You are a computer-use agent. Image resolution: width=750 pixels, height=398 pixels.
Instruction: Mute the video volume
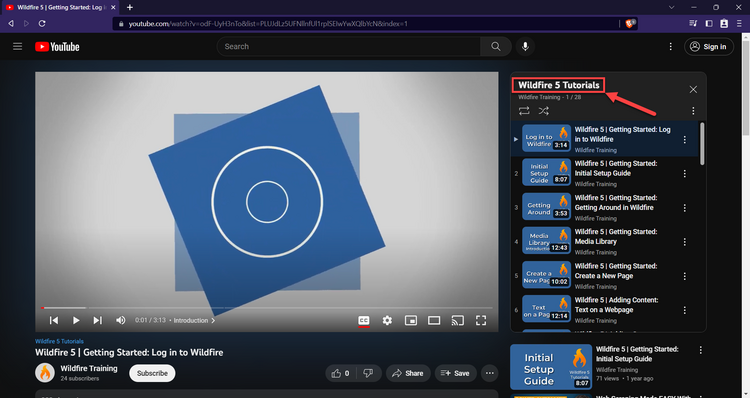[121, 320]
